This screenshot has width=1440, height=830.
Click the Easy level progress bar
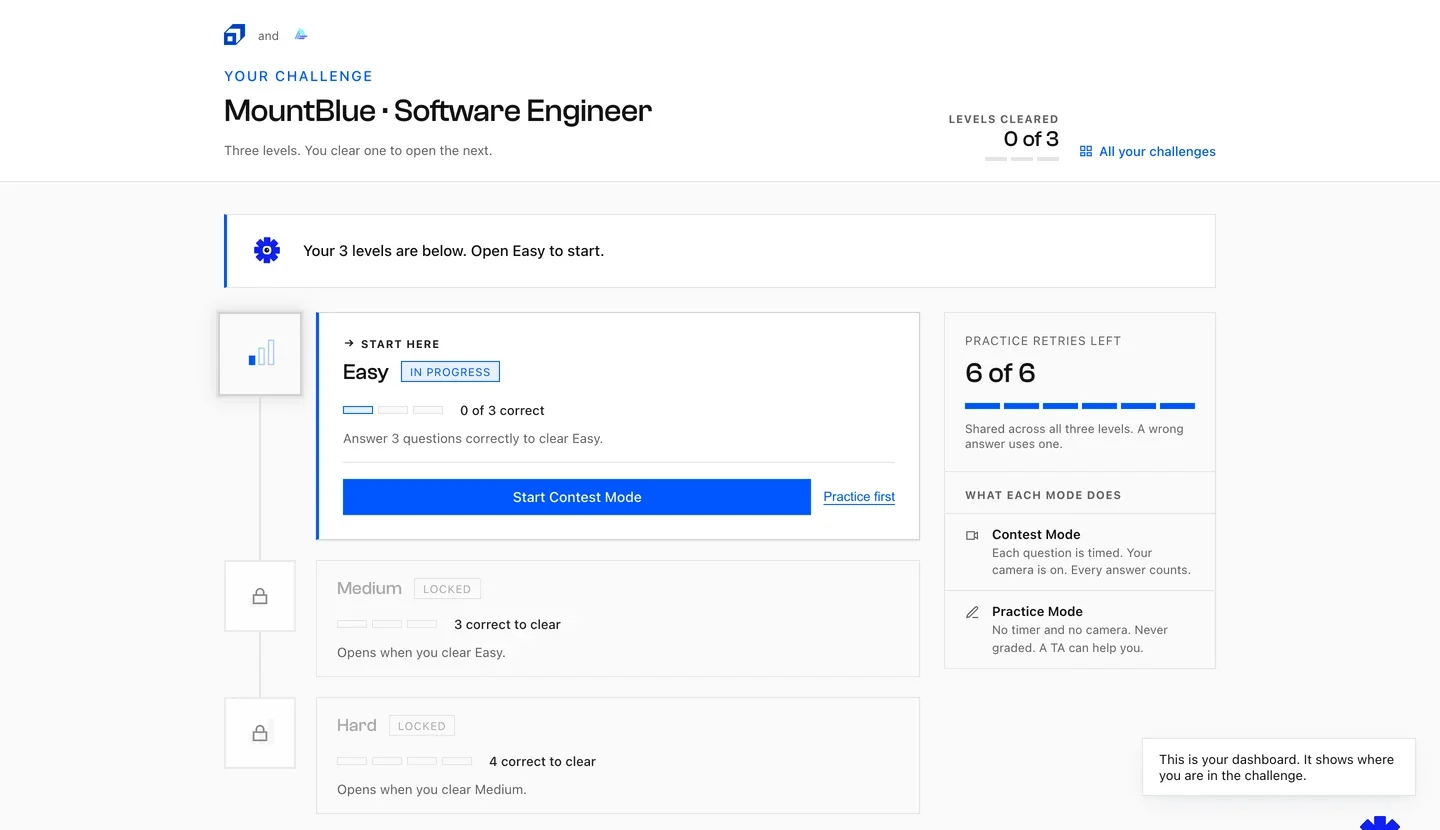click(393, 410)
